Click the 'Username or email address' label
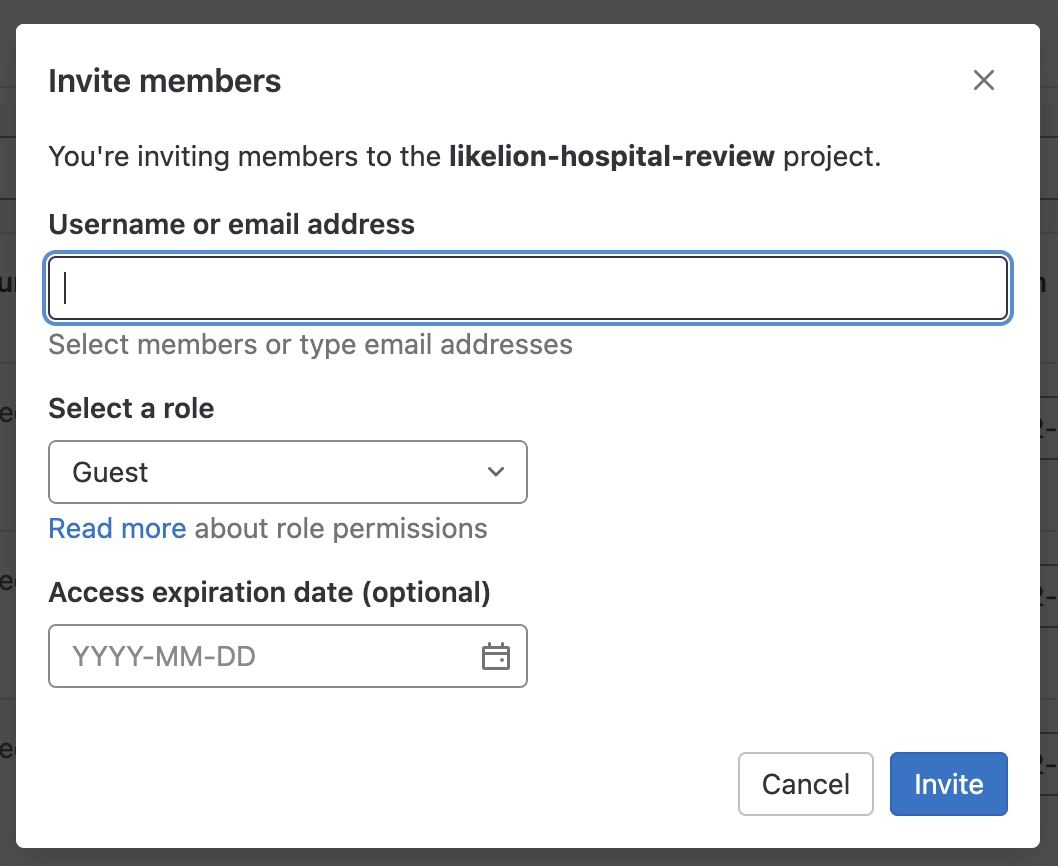 [x=231, y=224]
